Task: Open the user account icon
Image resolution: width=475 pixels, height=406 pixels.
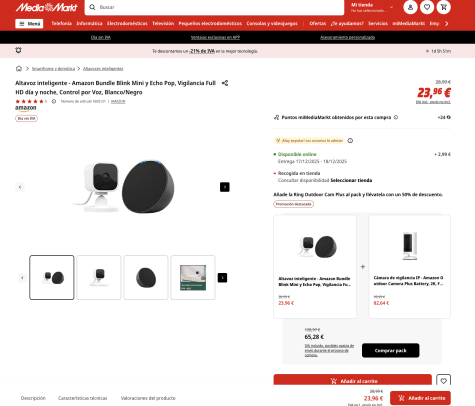Action: 410,7
